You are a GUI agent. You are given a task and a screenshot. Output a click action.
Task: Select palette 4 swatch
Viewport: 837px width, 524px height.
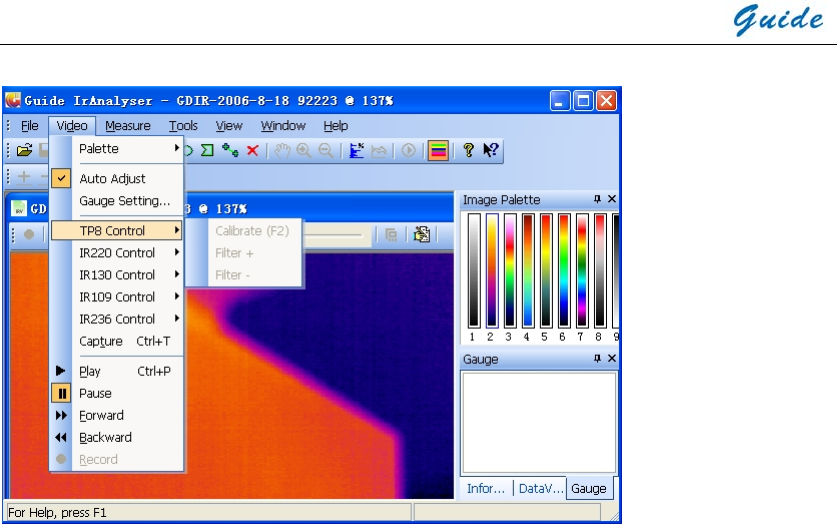pyautogui.click(x=528, y=271)
